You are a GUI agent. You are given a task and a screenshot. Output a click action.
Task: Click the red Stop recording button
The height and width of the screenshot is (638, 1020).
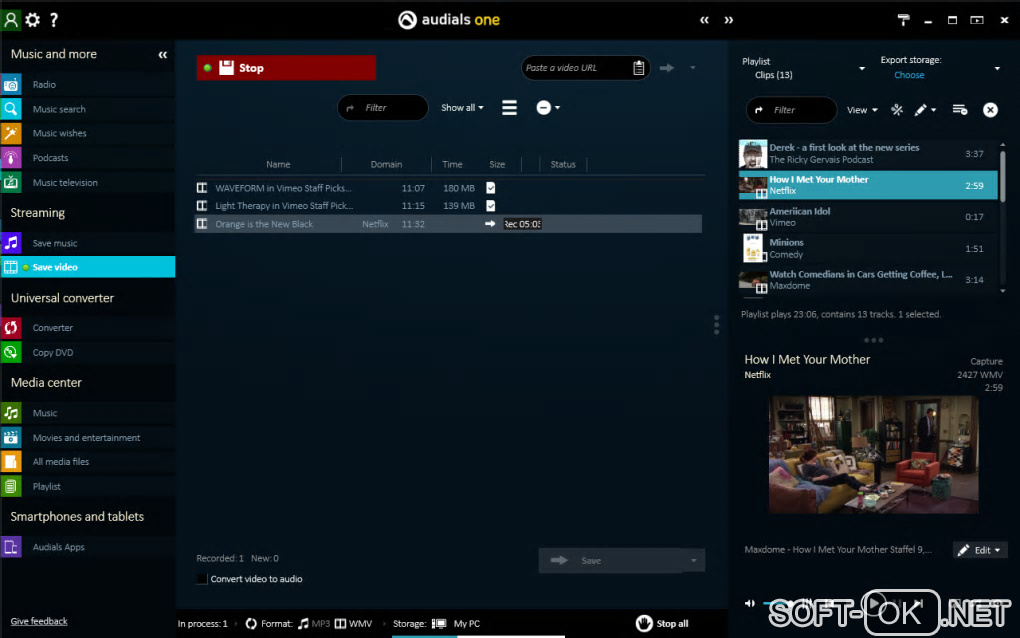pyautogui.click(x=286, y=68)
